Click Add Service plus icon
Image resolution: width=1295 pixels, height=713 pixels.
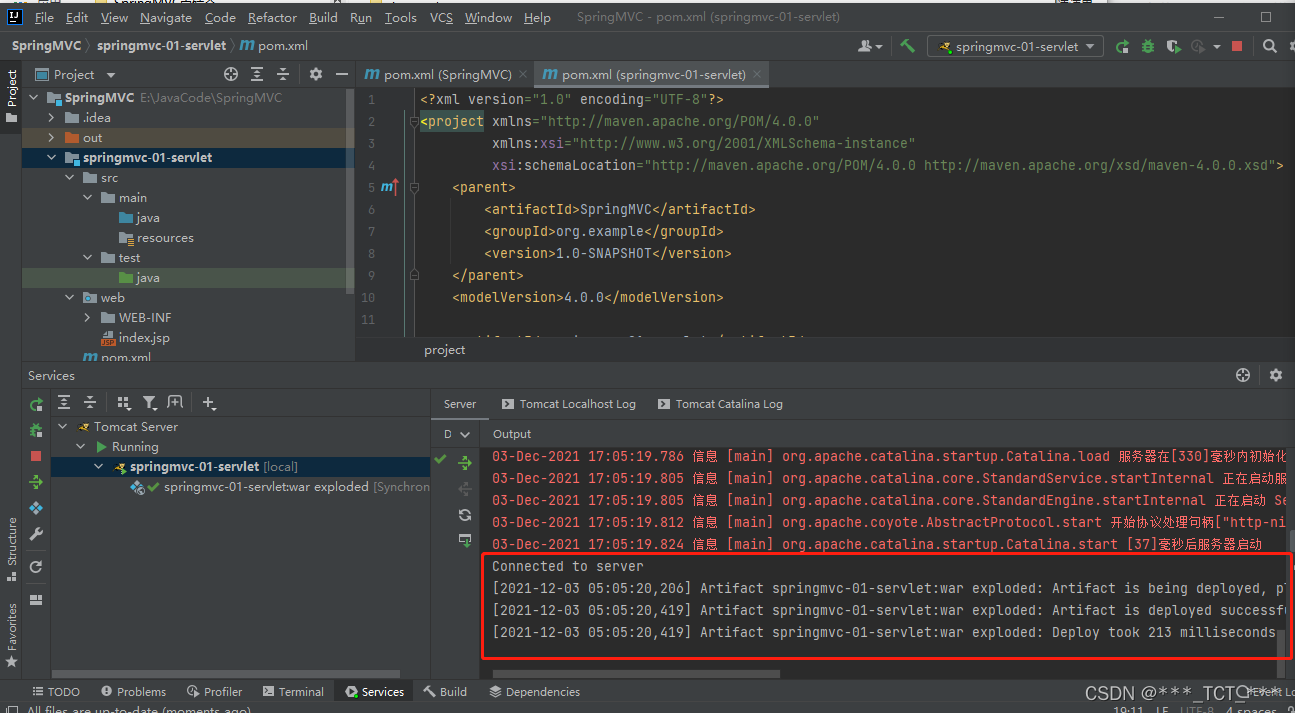click(209, 402)
